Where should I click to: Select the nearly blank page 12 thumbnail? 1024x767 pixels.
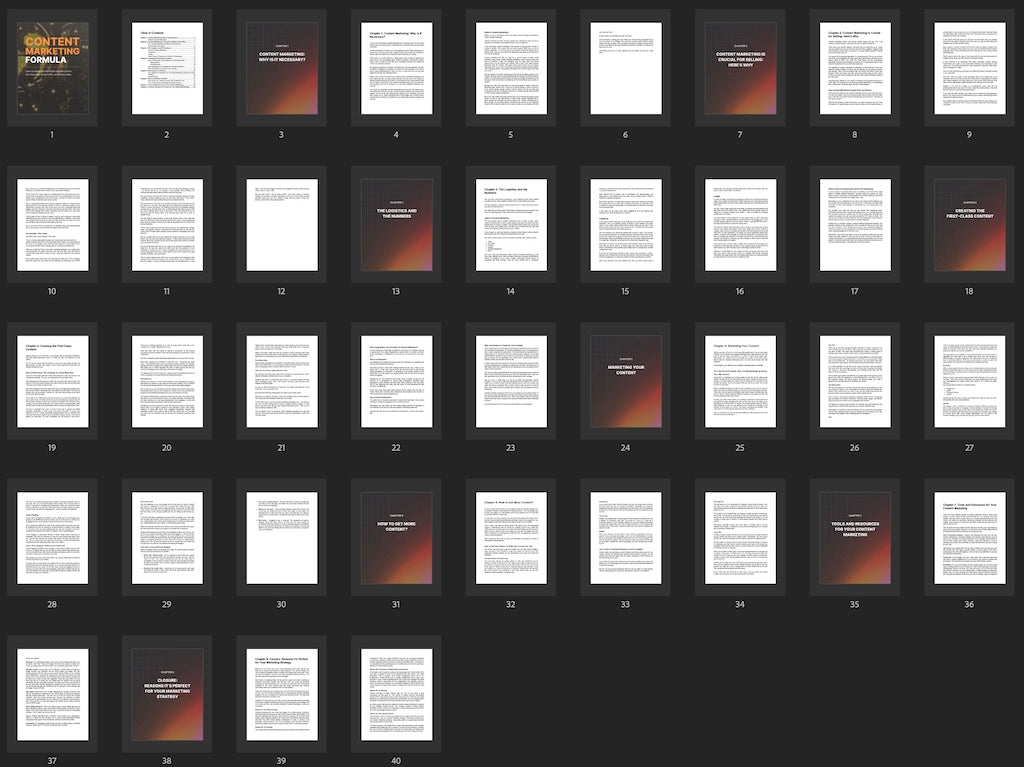coord(282,225)
